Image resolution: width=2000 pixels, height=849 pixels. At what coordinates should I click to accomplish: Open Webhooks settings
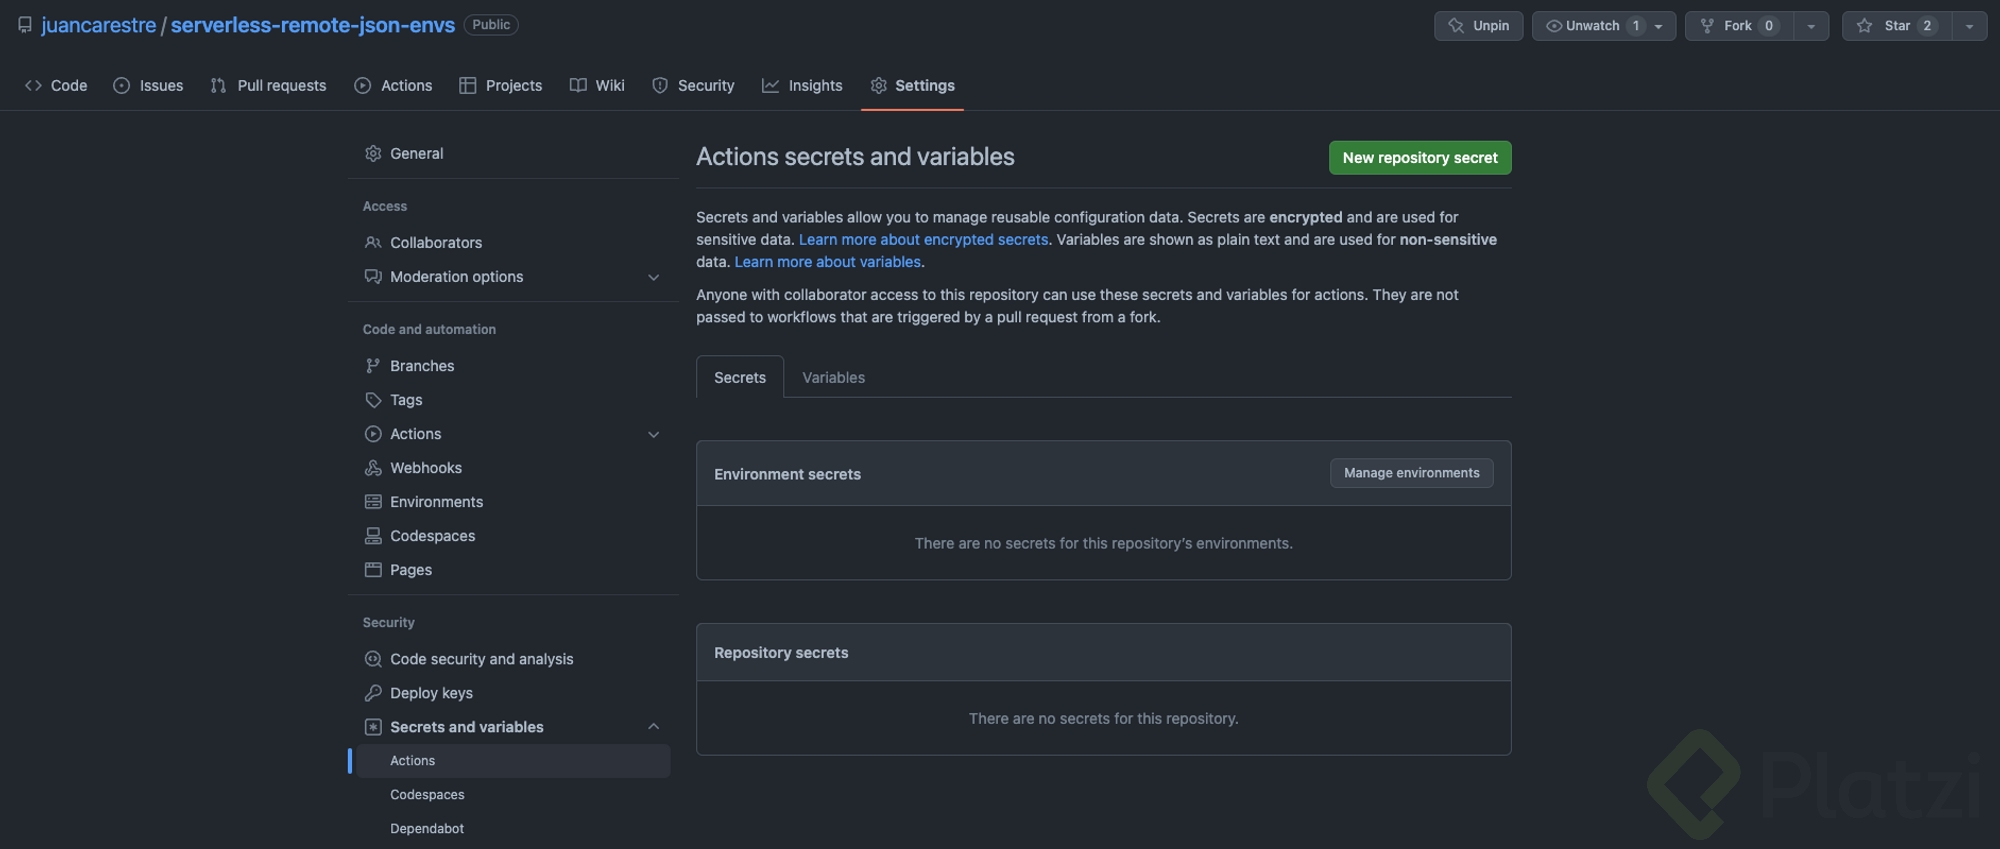tap(513, 468)
